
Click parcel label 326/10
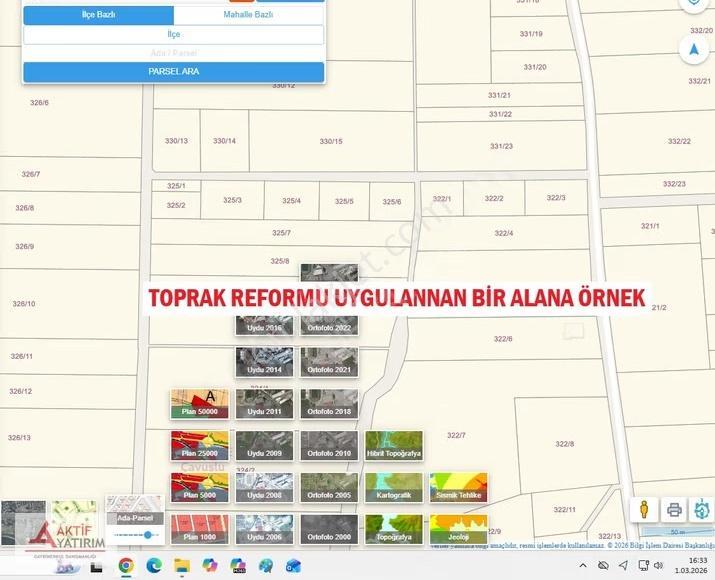[x=24, y=304]
